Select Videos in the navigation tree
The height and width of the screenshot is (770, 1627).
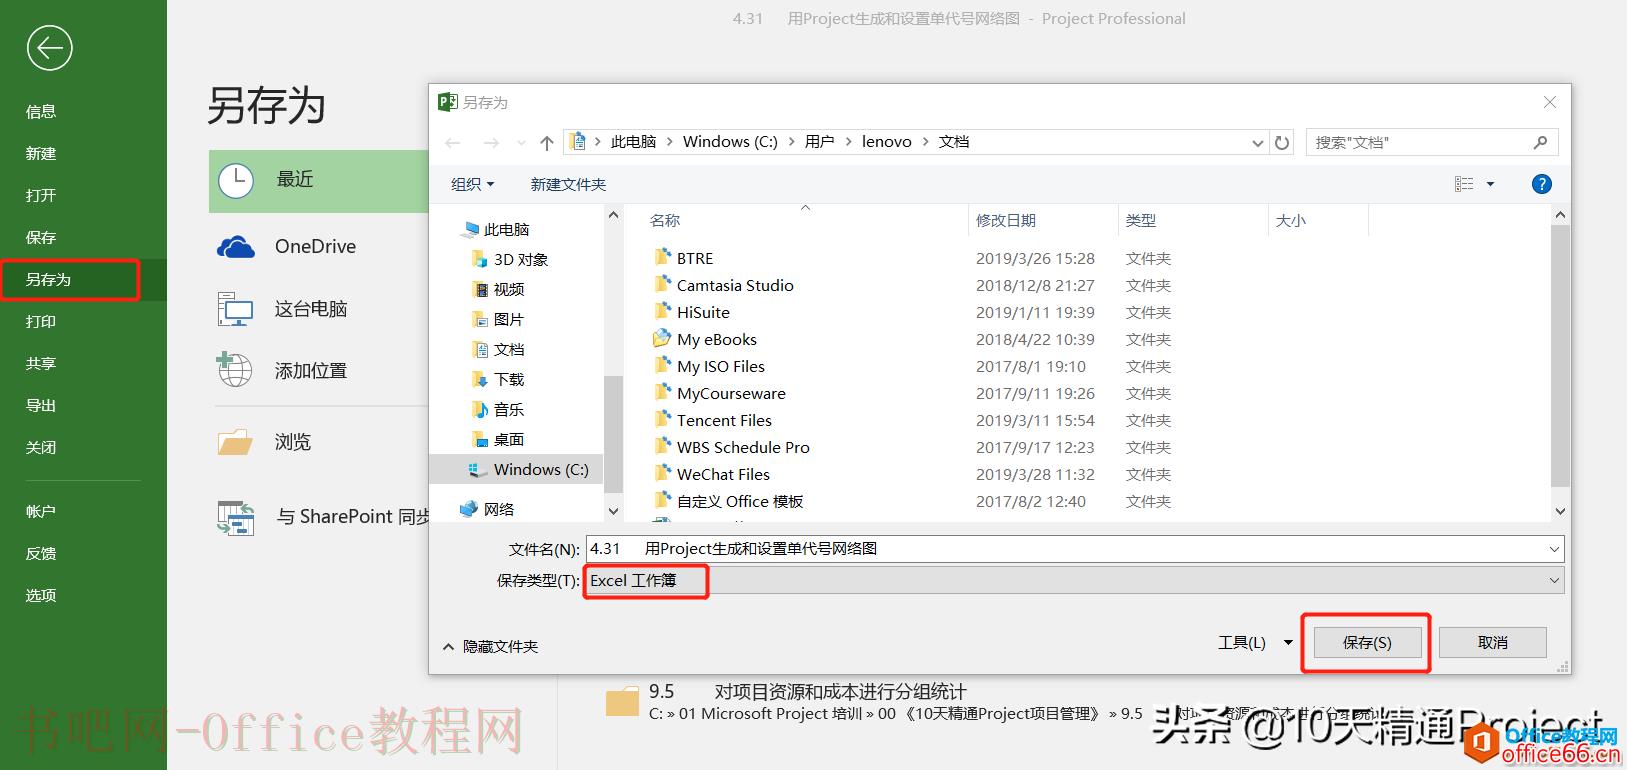498,289
